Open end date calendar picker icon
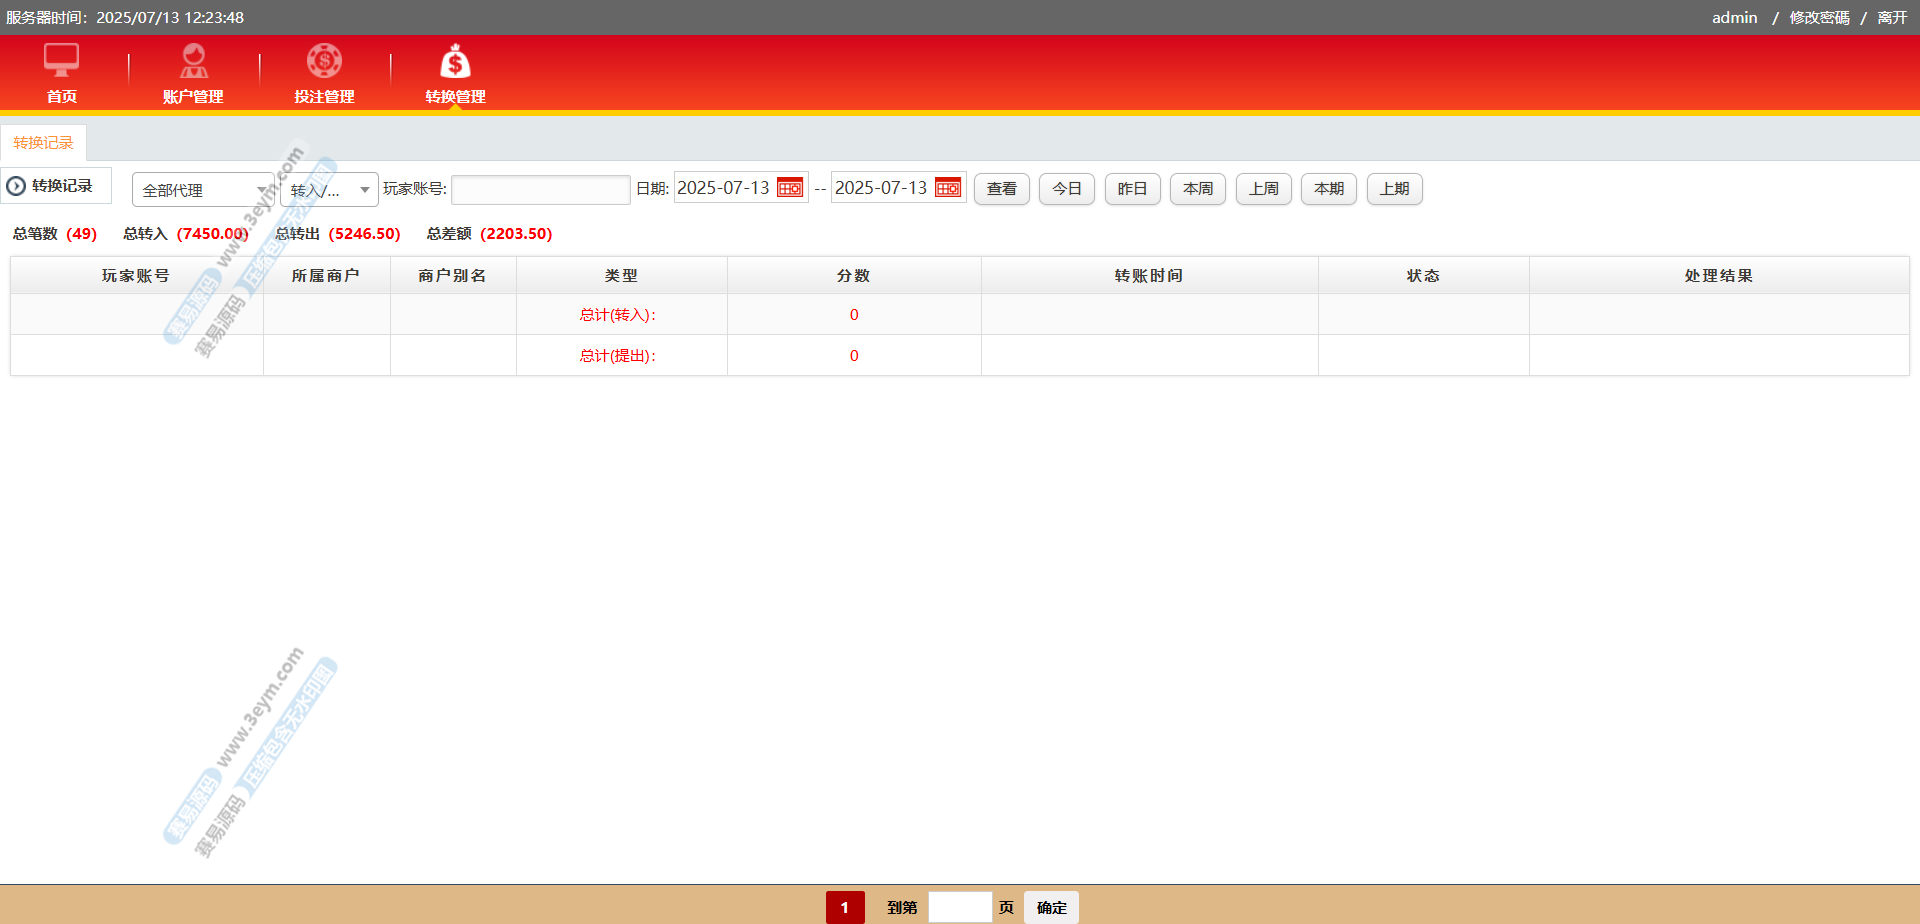Viewport: 1920px width, 924px height. 948,188
